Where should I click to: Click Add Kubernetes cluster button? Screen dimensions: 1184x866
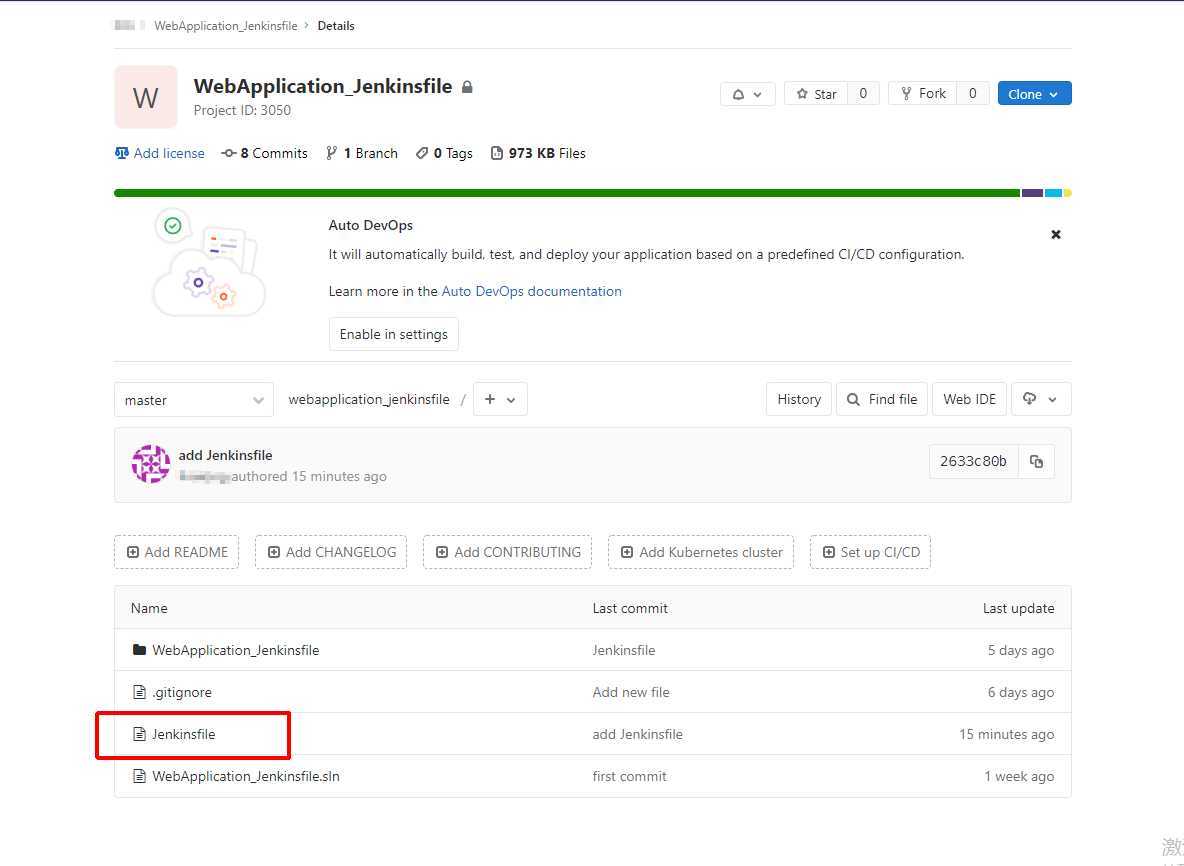point(701,552)
